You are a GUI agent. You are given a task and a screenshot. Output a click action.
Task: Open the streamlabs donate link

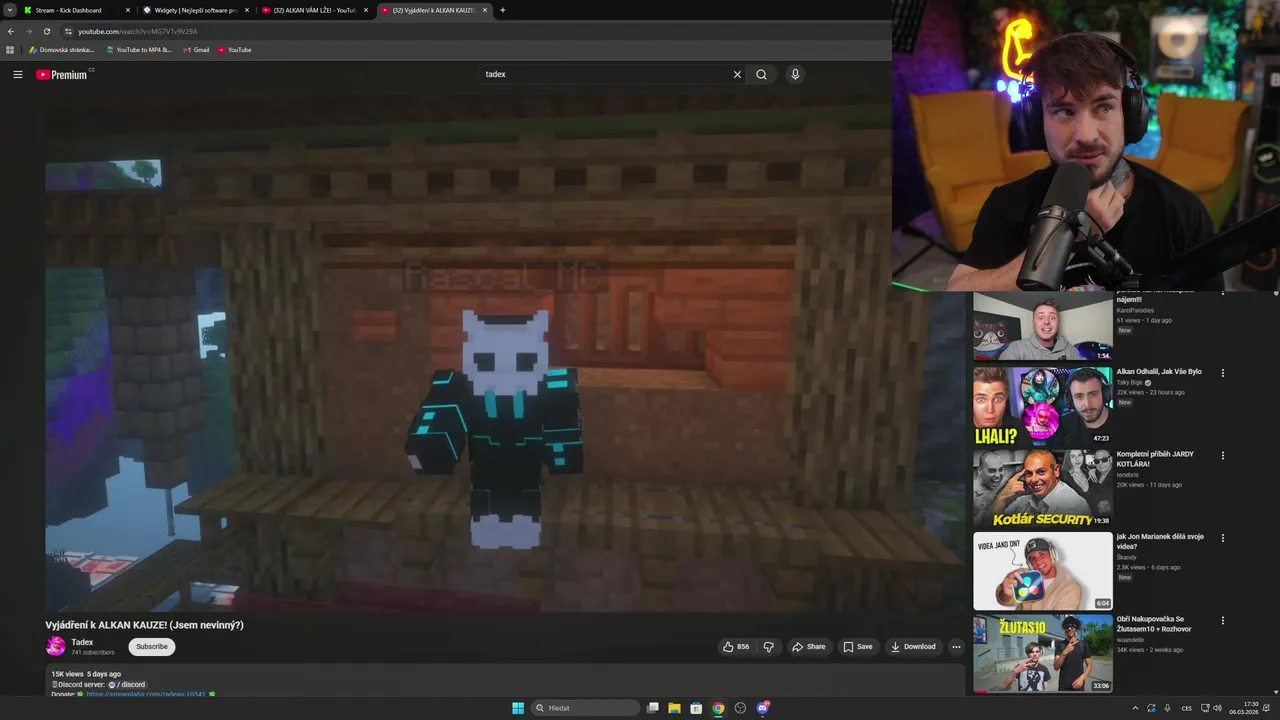pyautogui.click(x=146, y=694)
